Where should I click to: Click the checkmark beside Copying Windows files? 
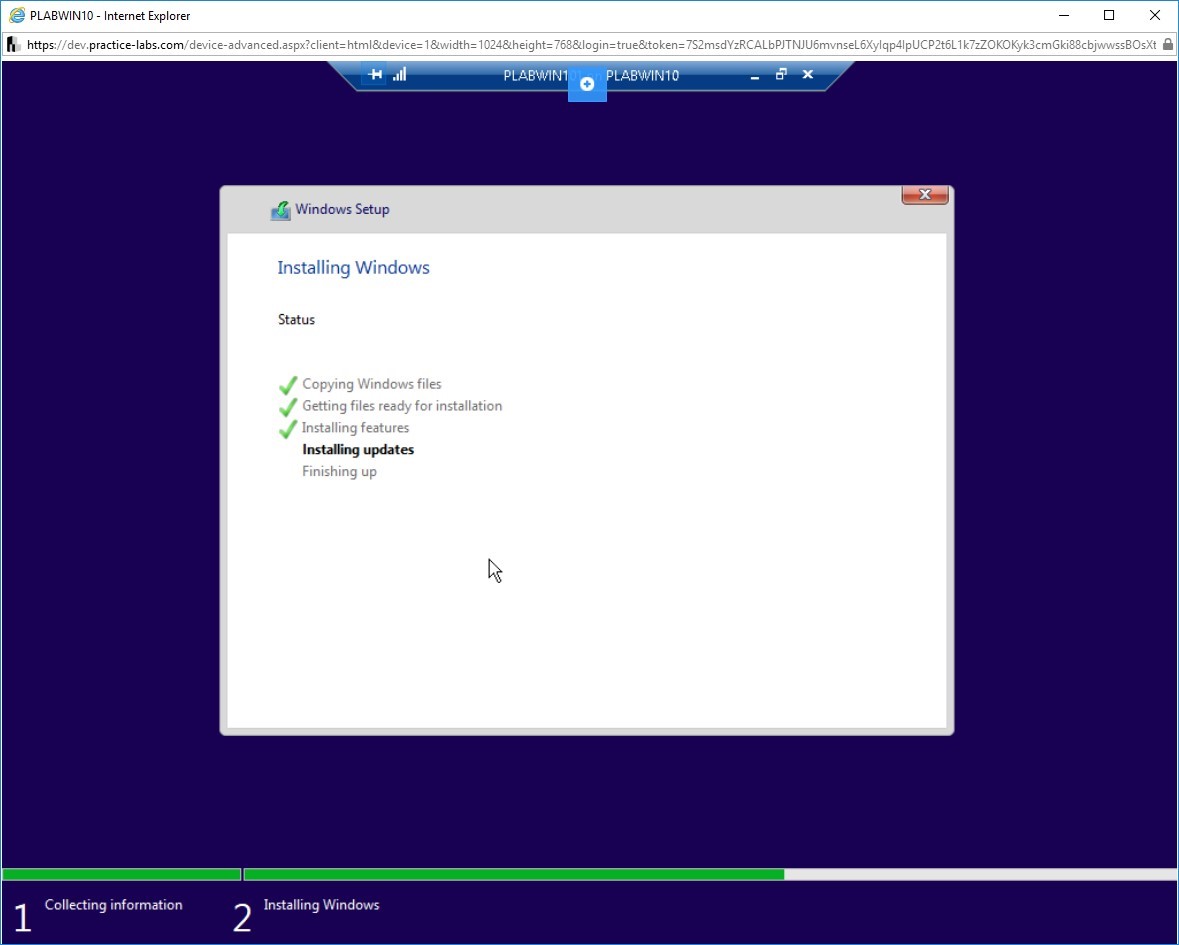(288, 385)
